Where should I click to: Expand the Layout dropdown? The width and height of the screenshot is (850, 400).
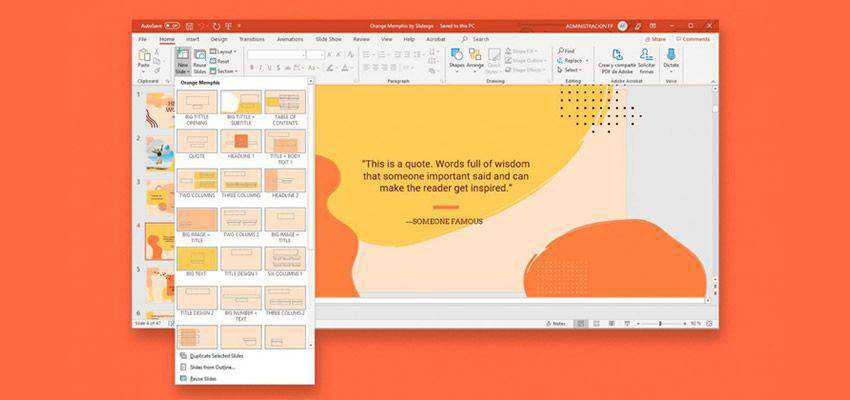(x=224, y=51)
